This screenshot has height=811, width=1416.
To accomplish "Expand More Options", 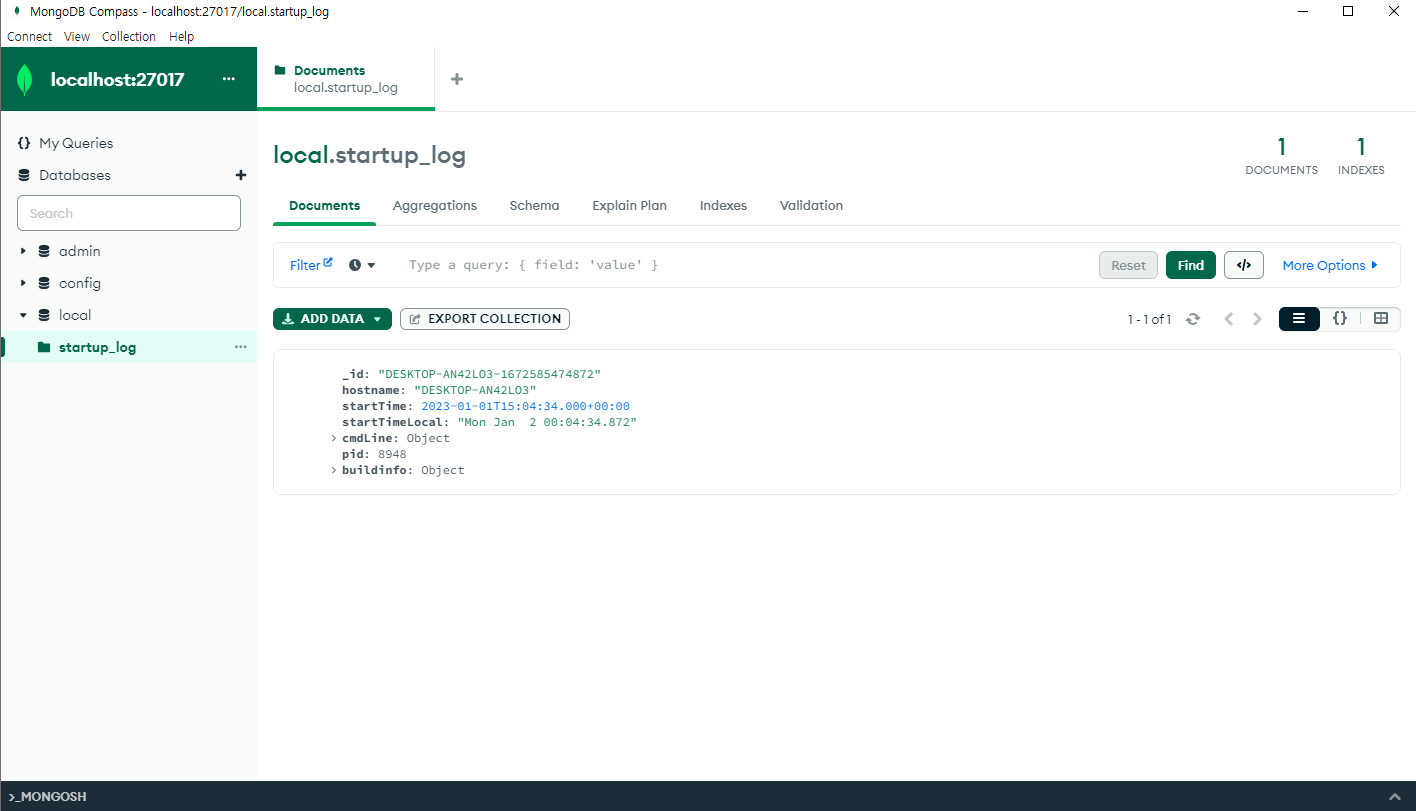I will point(1330,265).
